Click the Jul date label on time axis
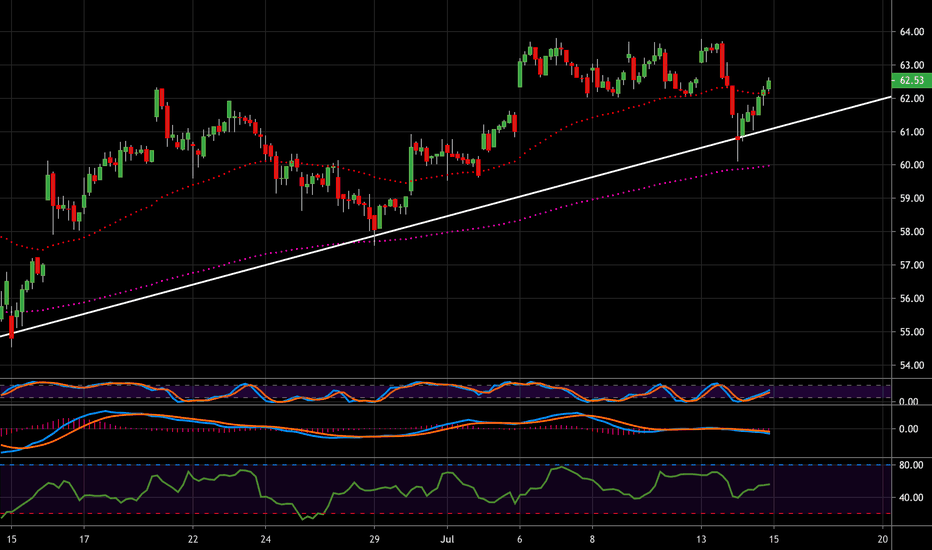This screenshot has height=550, width=932. [447, 539]
